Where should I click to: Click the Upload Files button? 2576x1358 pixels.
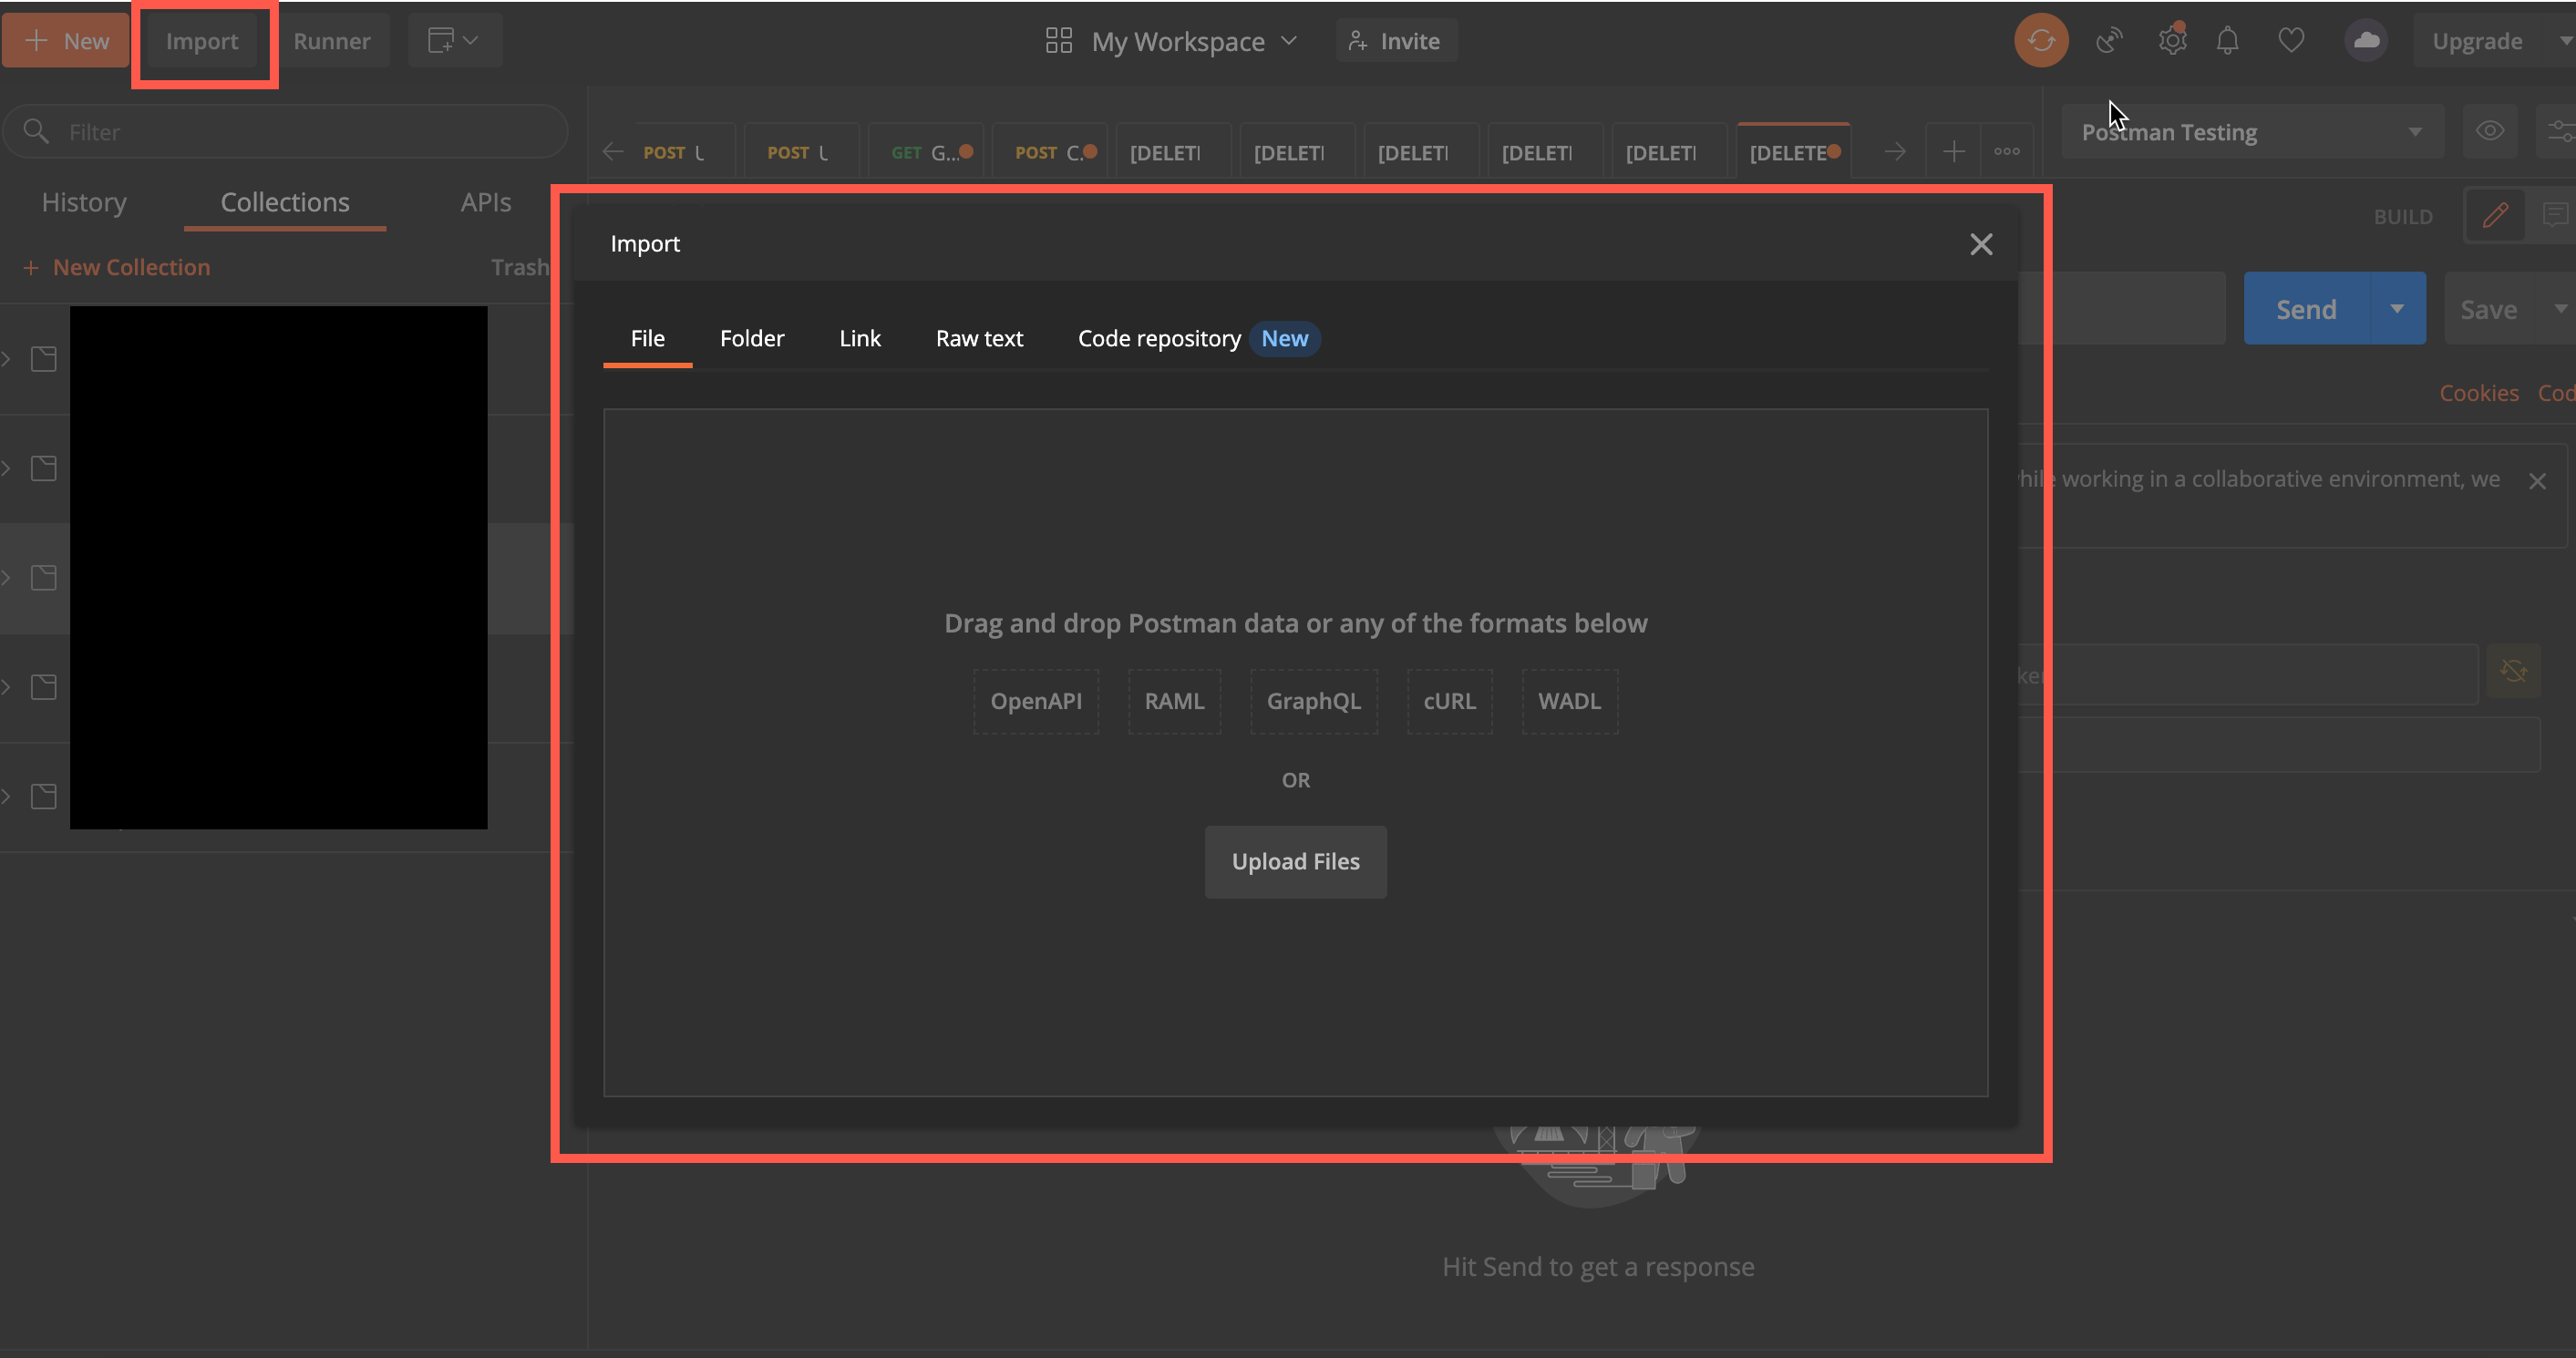(1296, 862)
